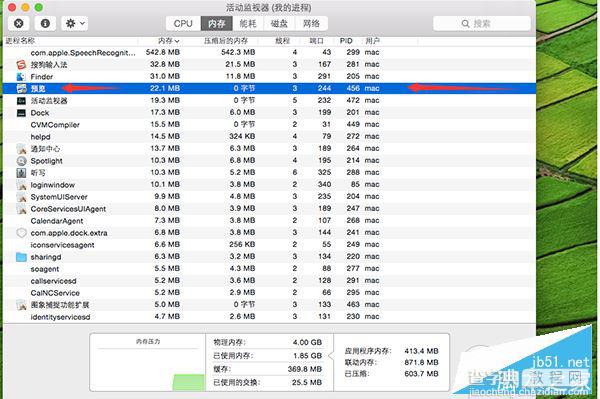Switch to the CPU tab

(183, 24)
